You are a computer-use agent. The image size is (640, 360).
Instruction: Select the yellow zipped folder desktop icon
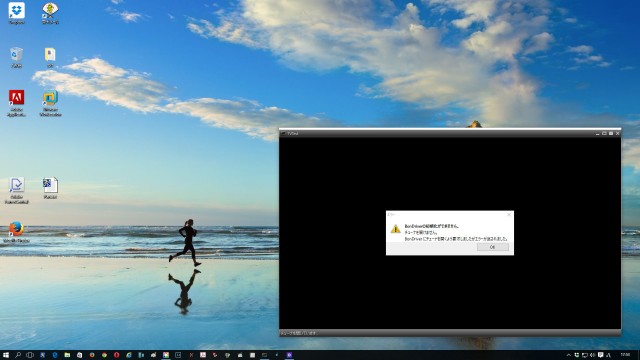tap(50, 57)
